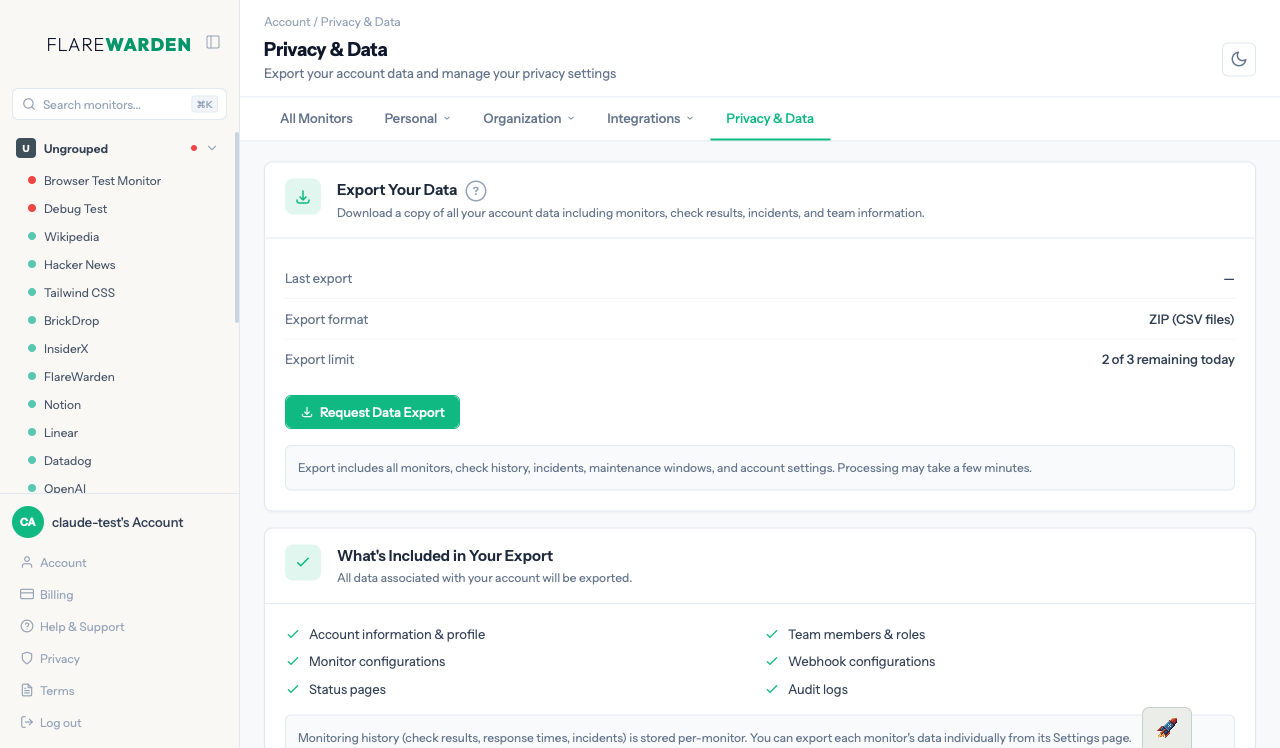Toggle dark mode moon icon

click(1239, 59)
